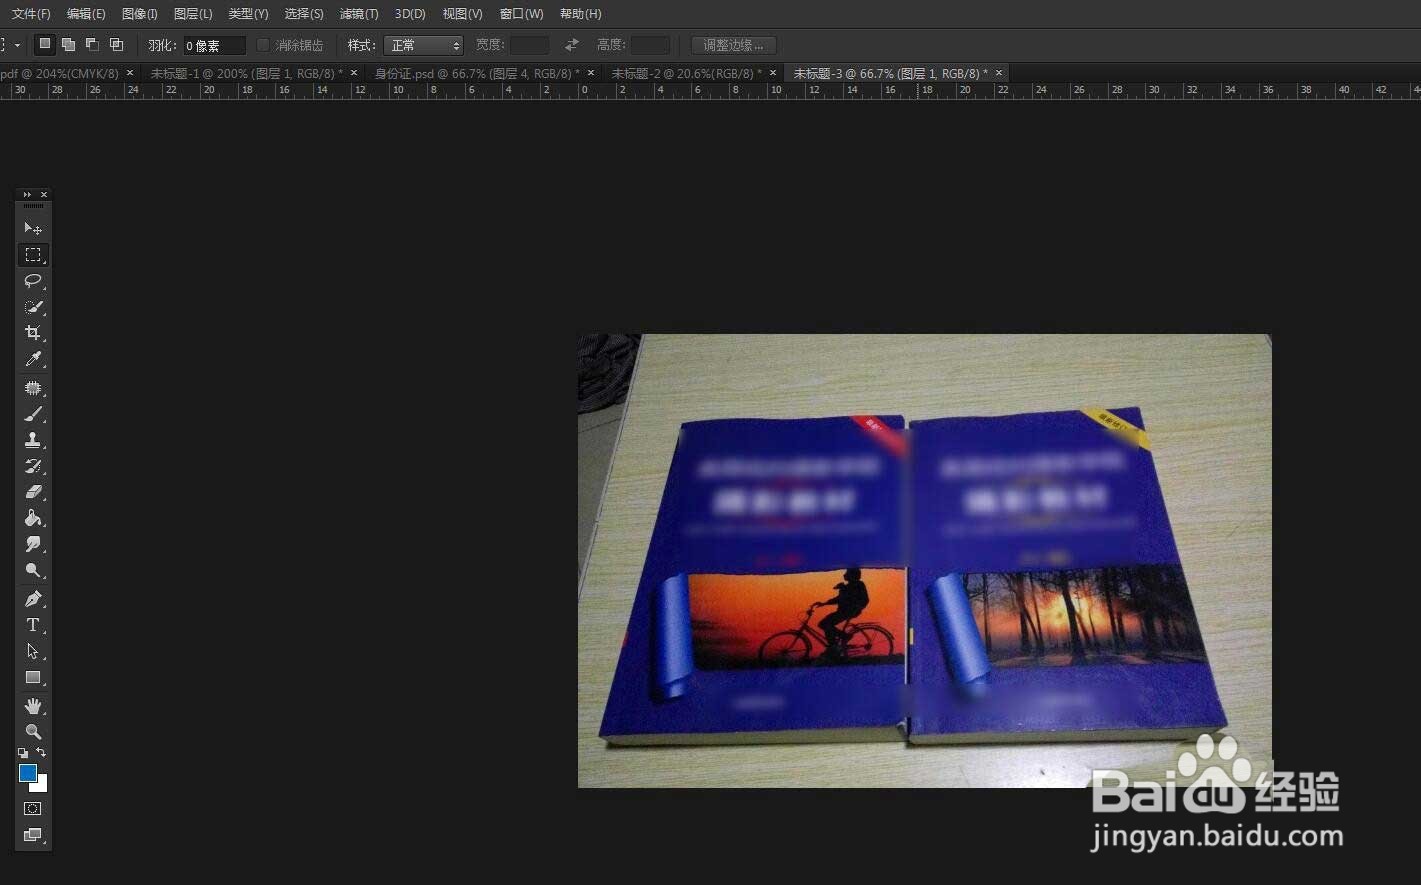This screenshot has width=1421, height=885.
Task: Switch to the 未标题-2 @ 20.6% tab
Action: [x=686, y=73]
